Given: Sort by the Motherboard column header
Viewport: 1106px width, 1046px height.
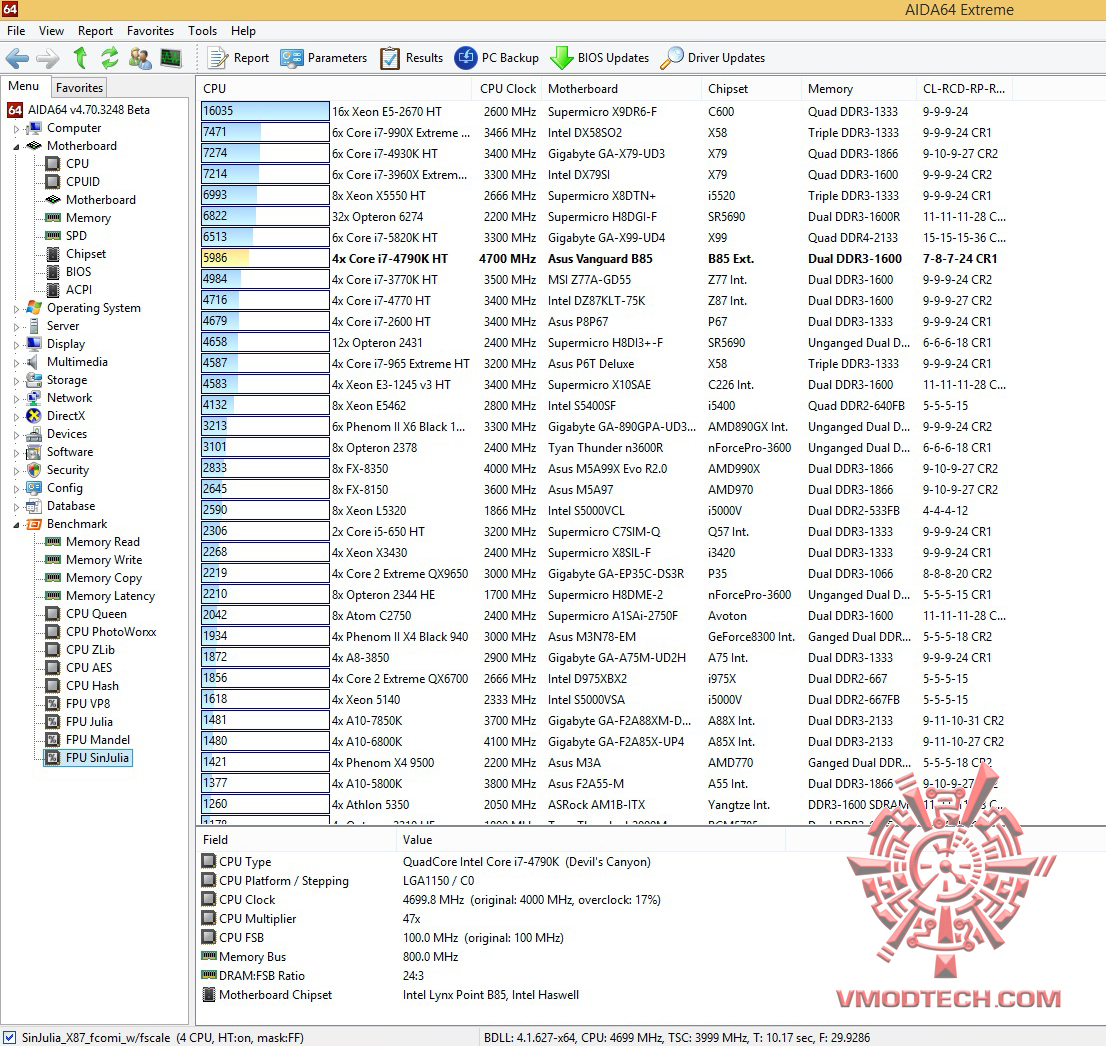Looking at the screenshot, I should pos(622,89).
